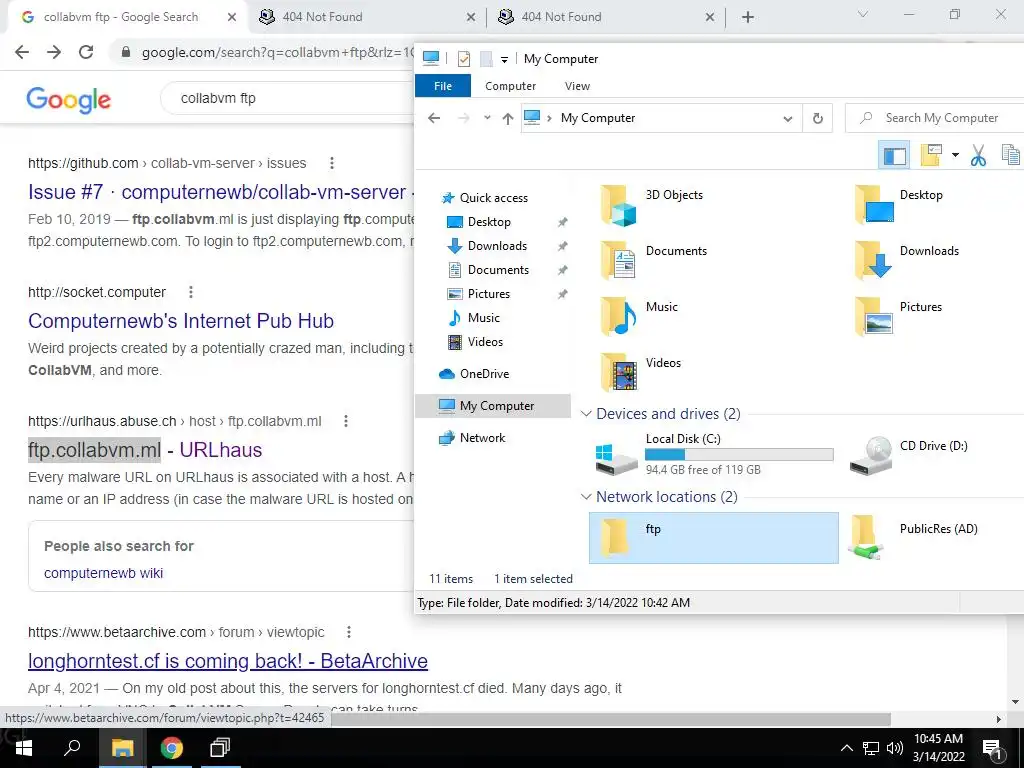Open Task View on the taskbar
Image resolution: width=1024 pixels, height=768 pixels.
(219, 748)
